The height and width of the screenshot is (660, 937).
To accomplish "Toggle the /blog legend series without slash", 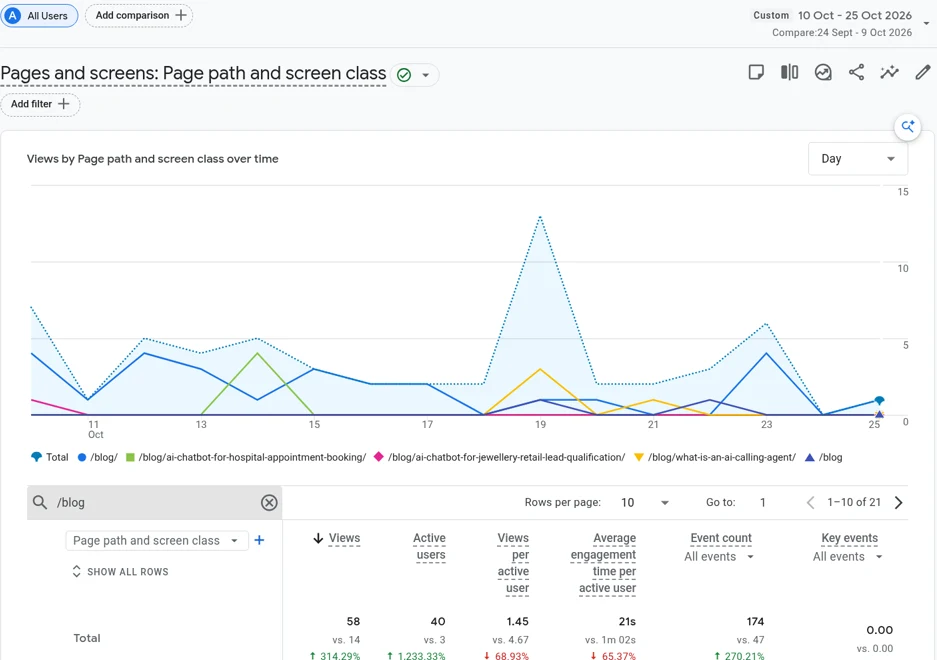I will click(x=823, y=457).
